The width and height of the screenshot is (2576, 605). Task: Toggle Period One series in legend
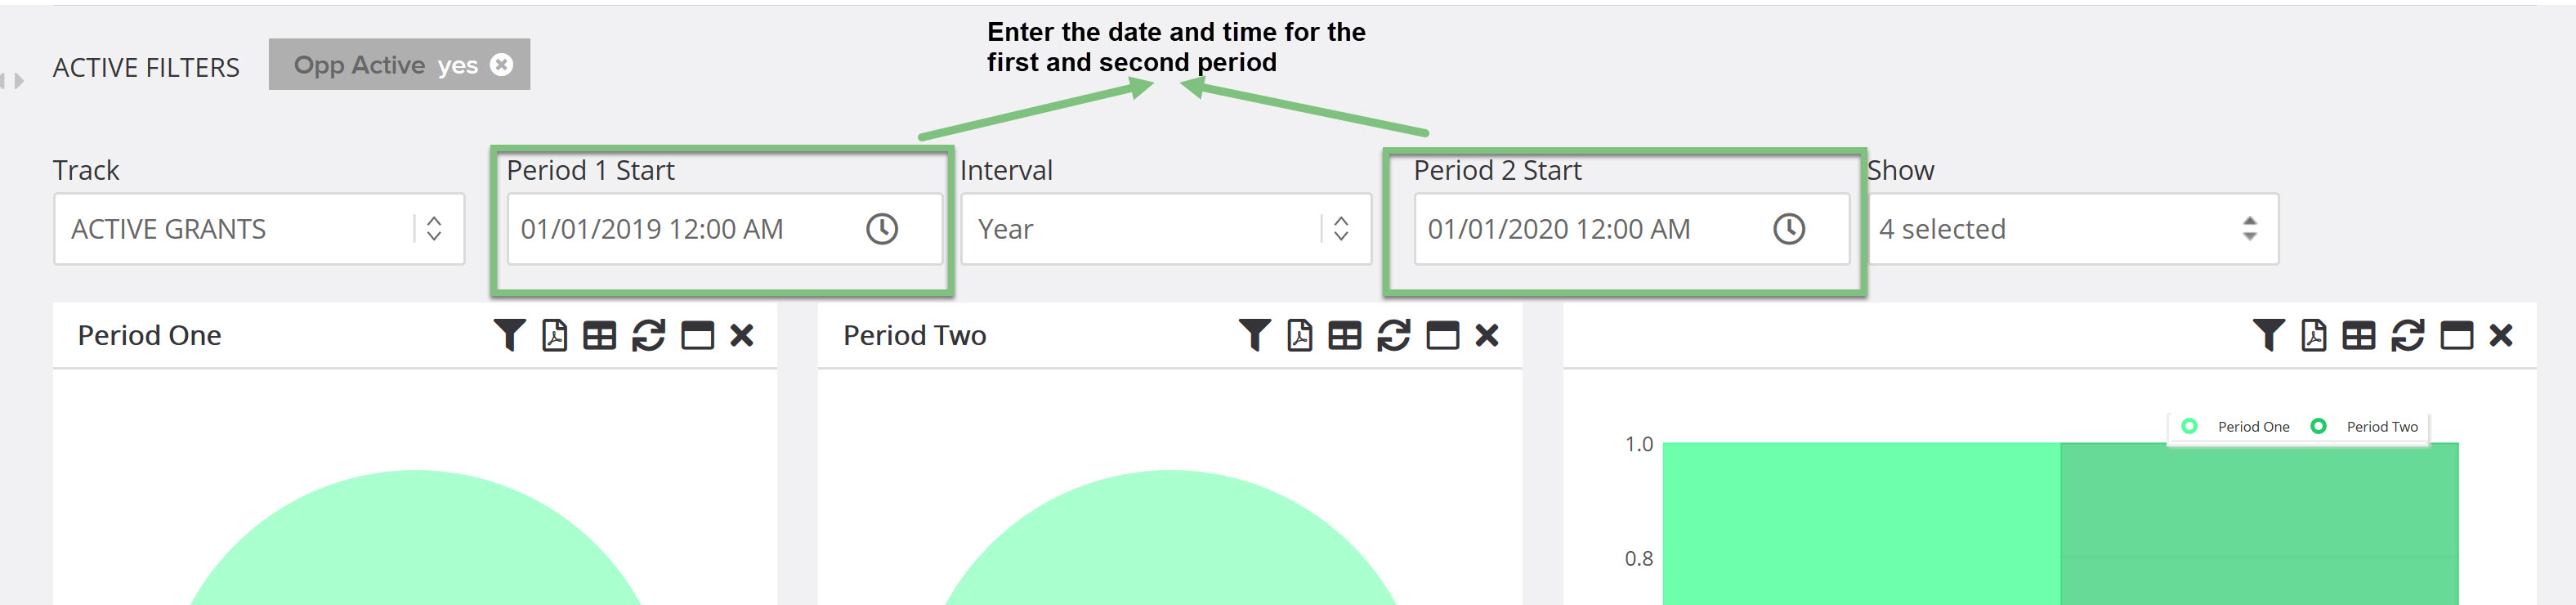point(2236,427)
